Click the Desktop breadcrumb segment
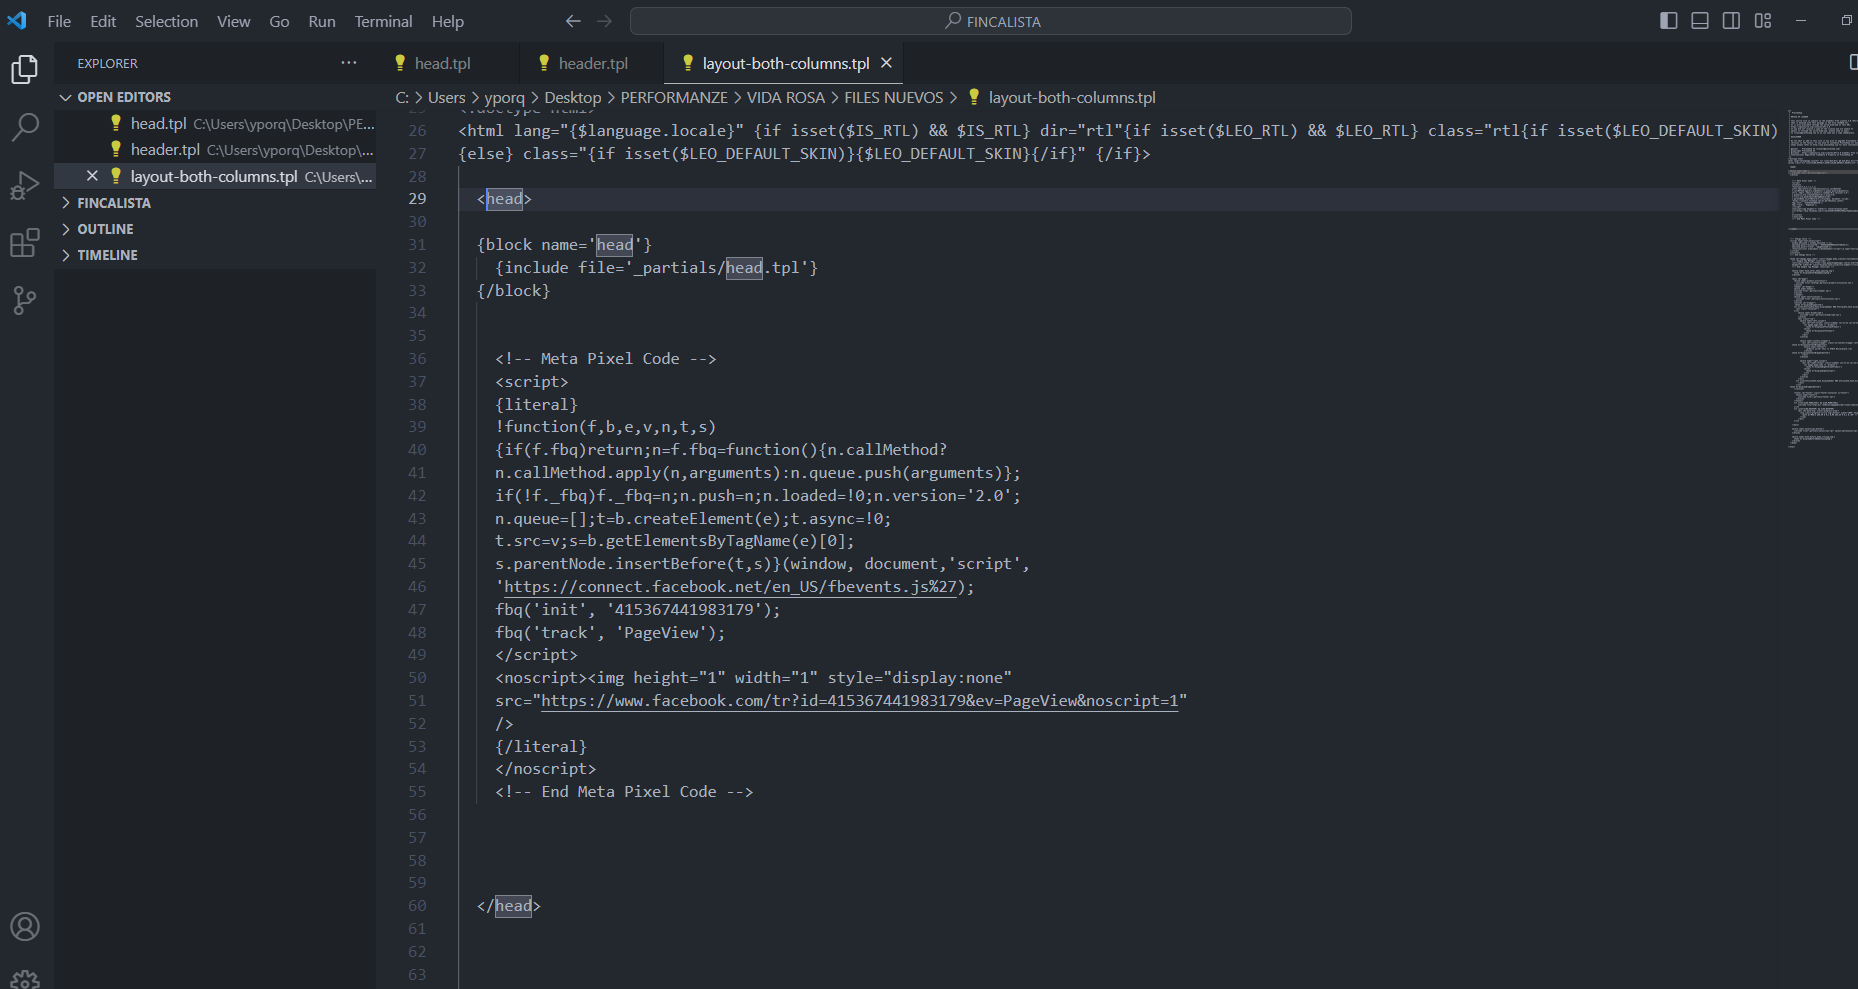1858x989 pixels. 573,97
